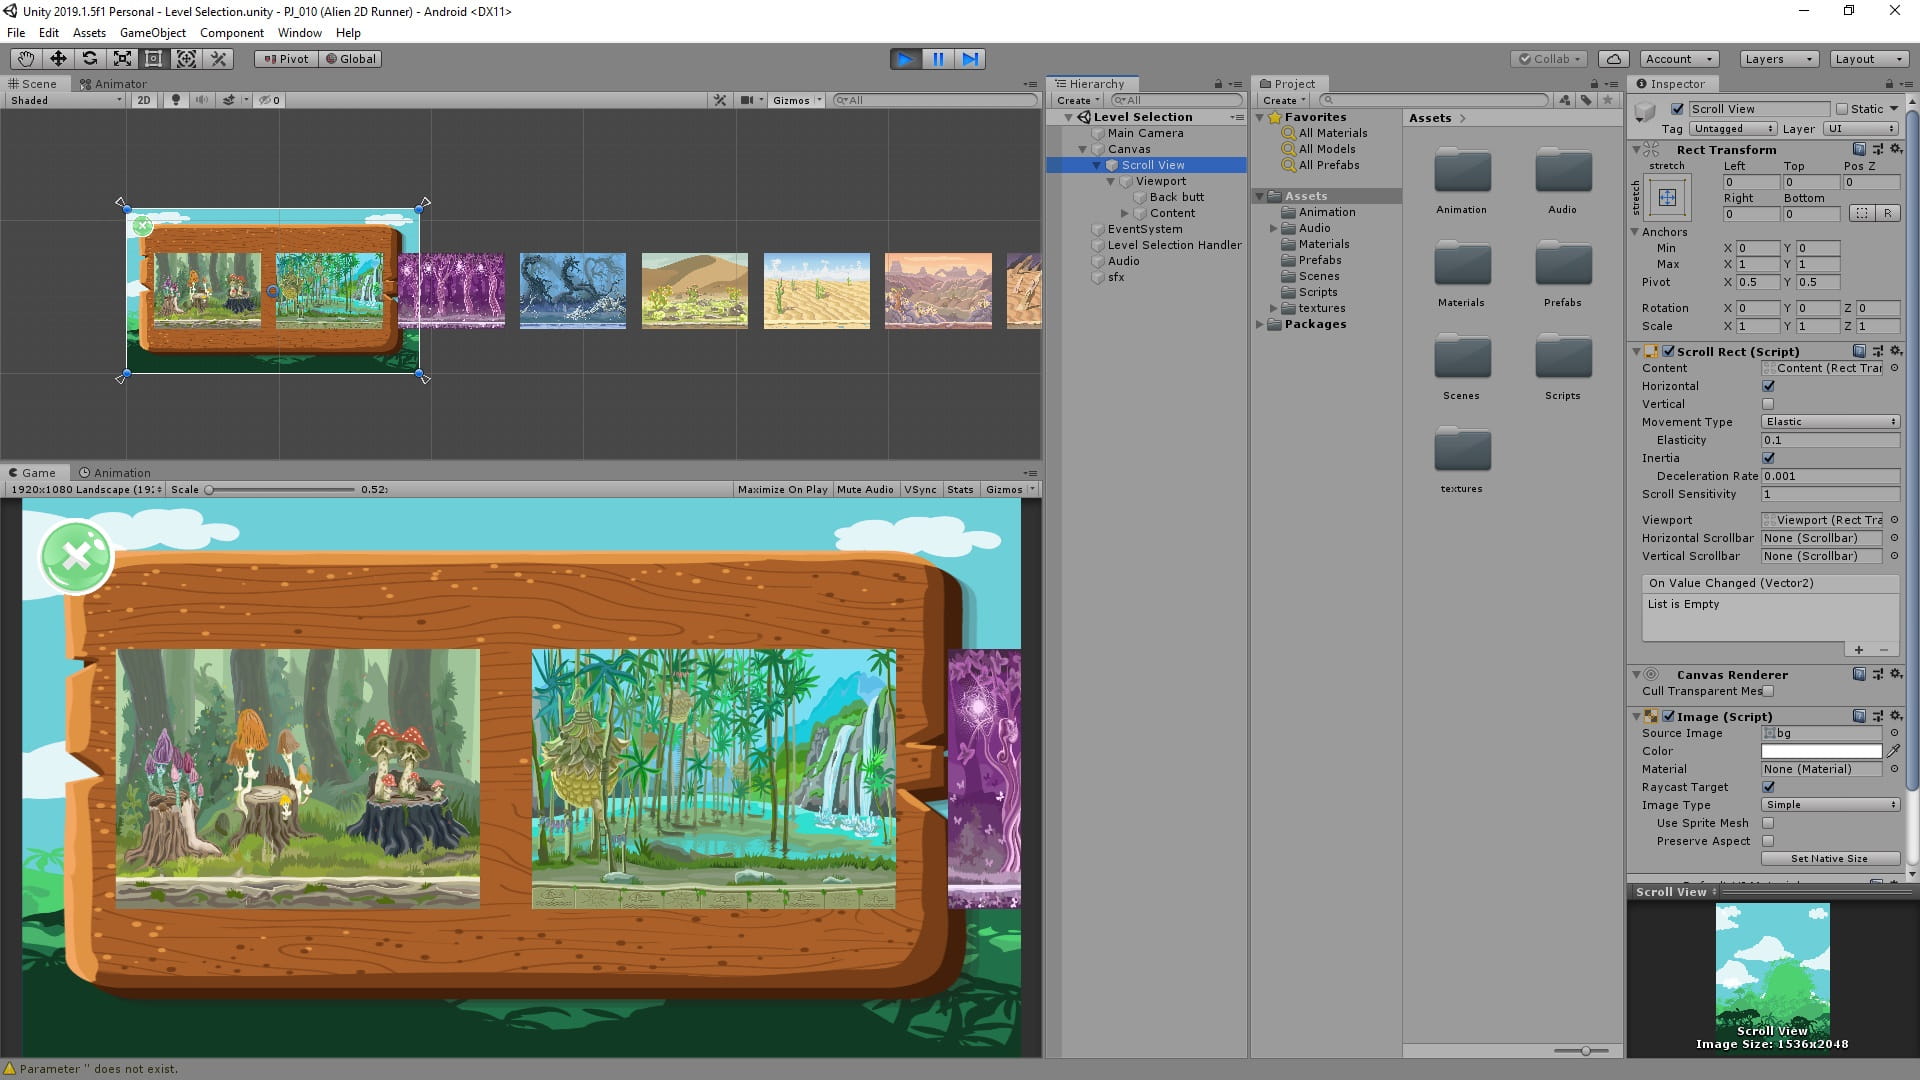
Task: Open the Tag dropdown
Action: [x=1733, y=129]
